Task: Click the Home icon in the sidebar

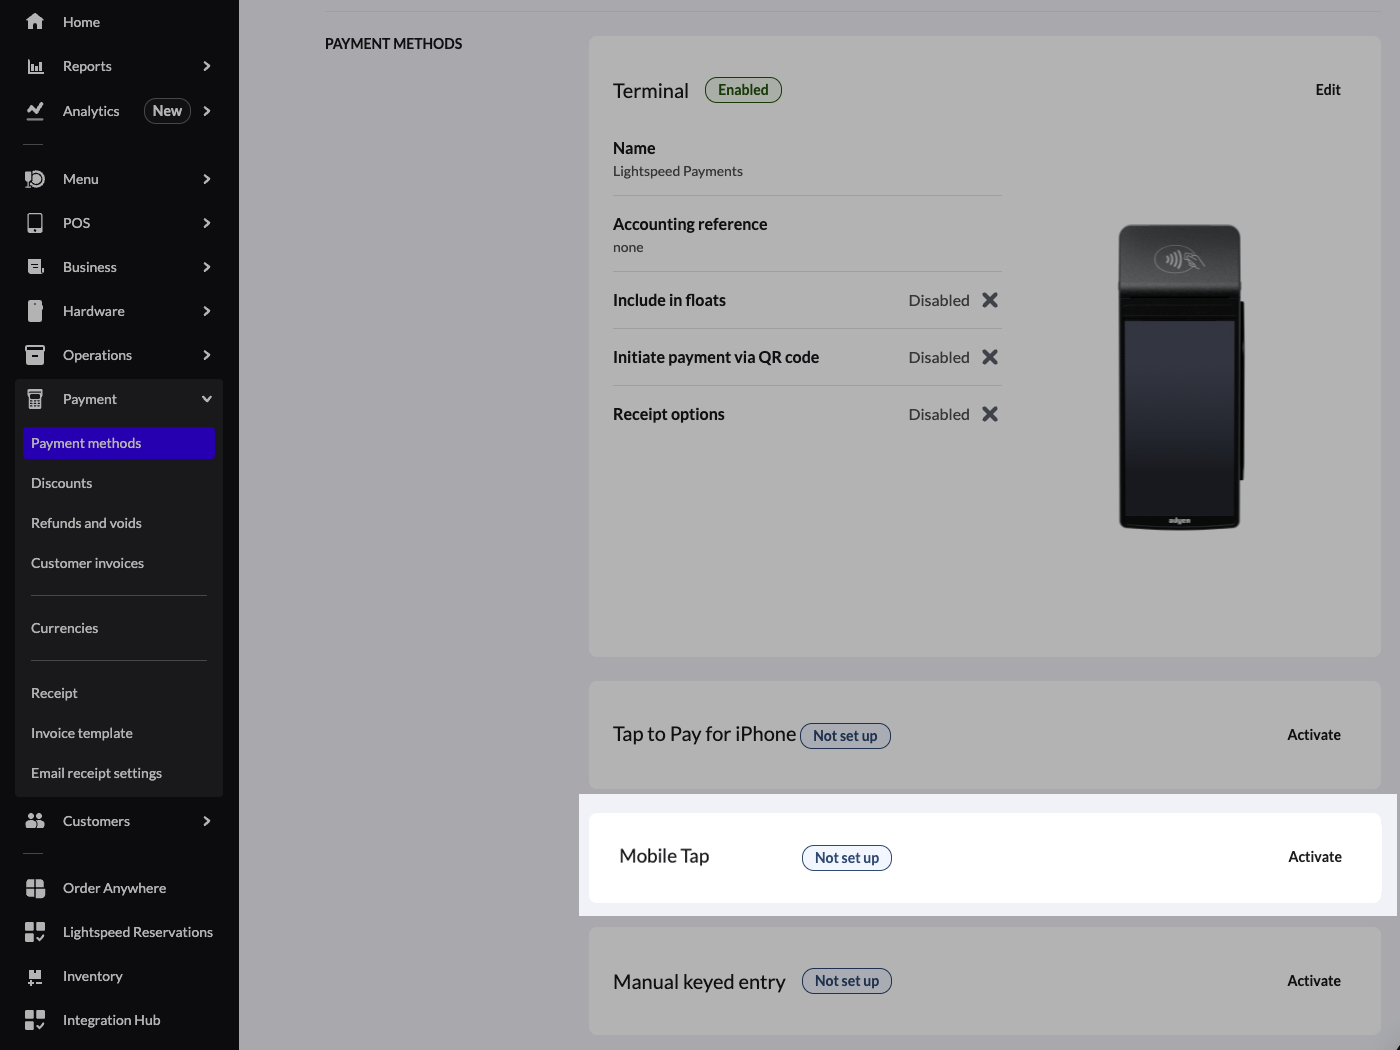Action: click(35, 21)
